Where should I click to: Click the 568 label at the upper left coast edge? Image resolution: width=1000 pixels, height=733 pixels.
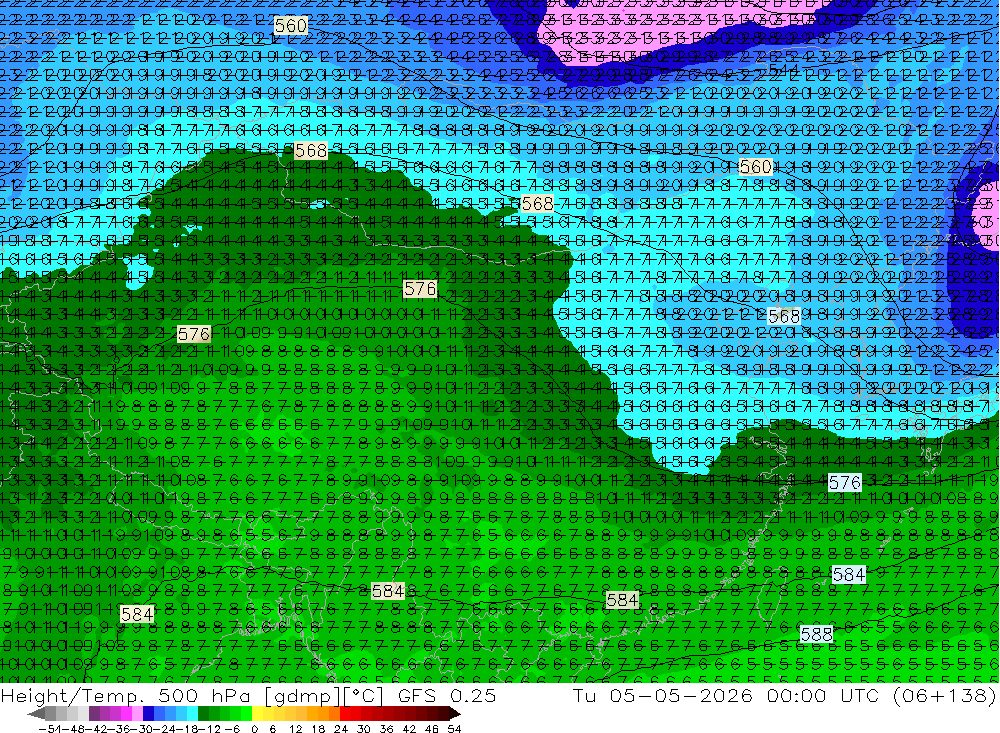point(311,151)
